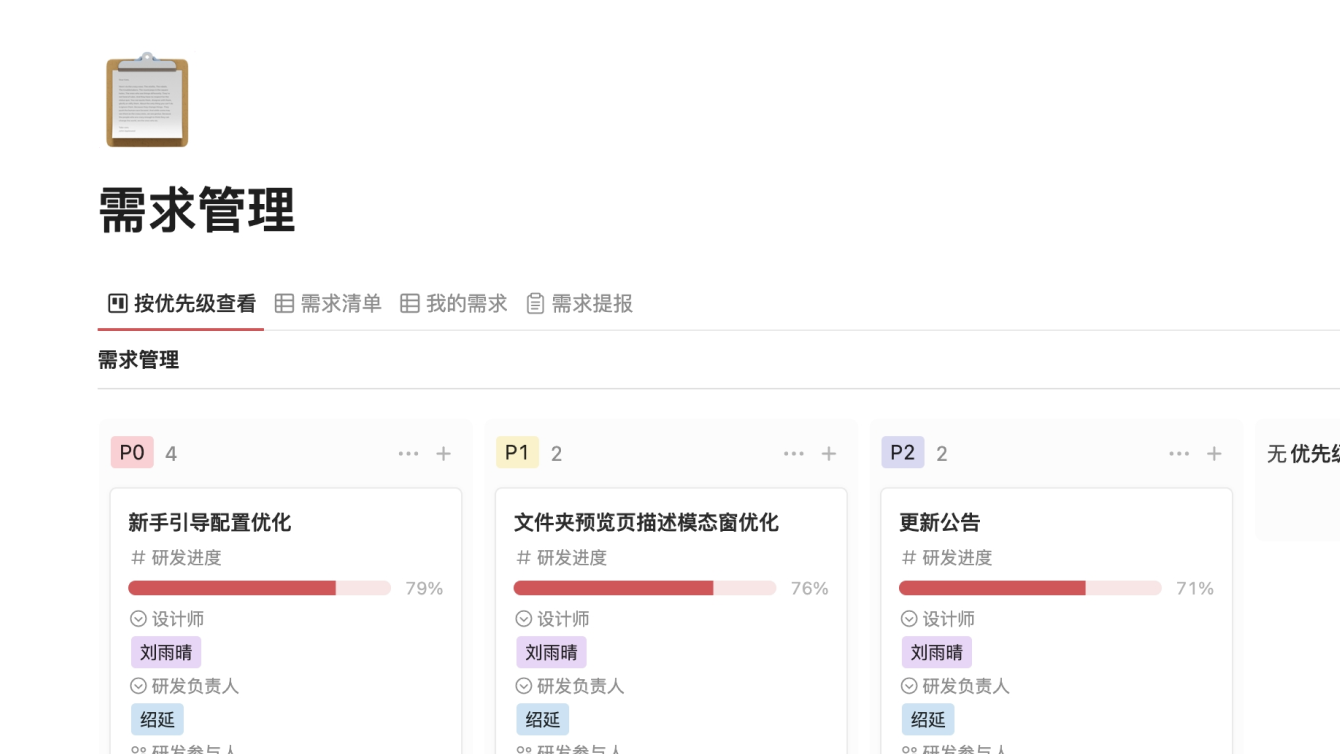Select the 按优先级查看 board tab
The width and height of the screenshot is (1340, 754).
(182, 304)
